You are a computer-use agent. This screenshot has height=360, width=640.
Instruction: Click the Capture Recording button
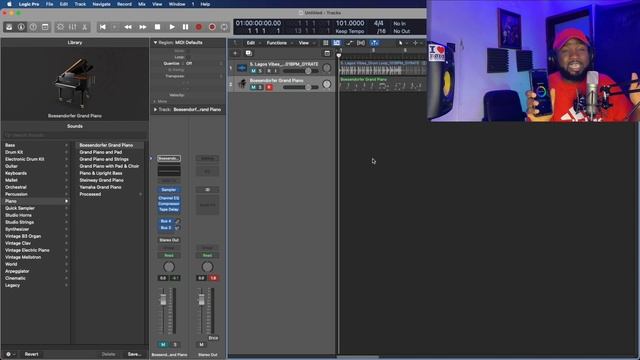(212, 27)
